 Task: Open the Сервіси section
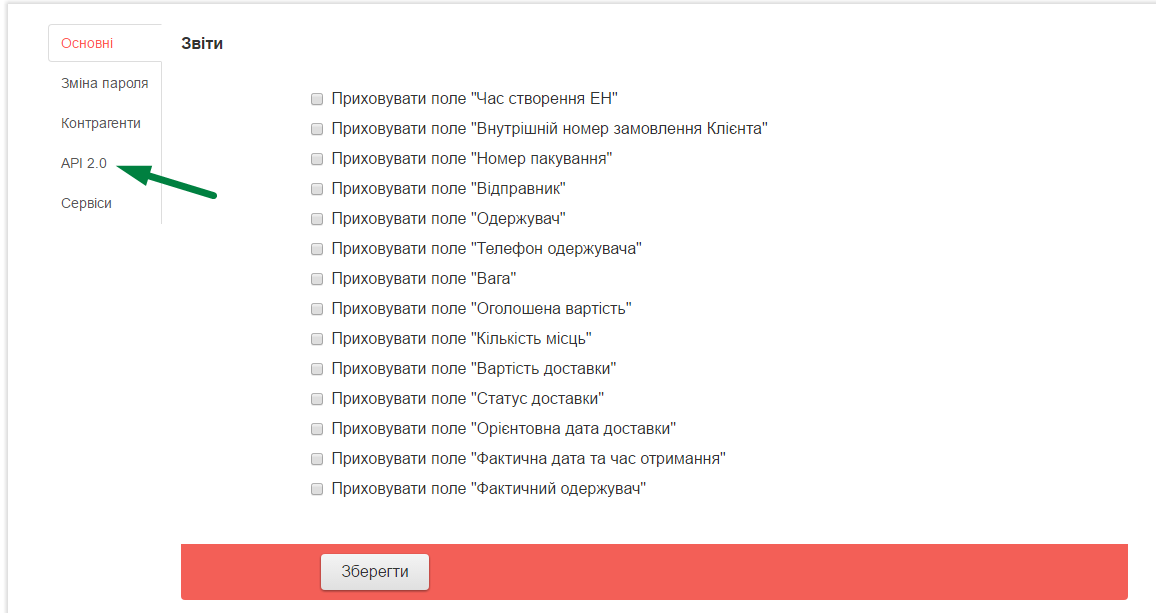(x=86, y=203)
